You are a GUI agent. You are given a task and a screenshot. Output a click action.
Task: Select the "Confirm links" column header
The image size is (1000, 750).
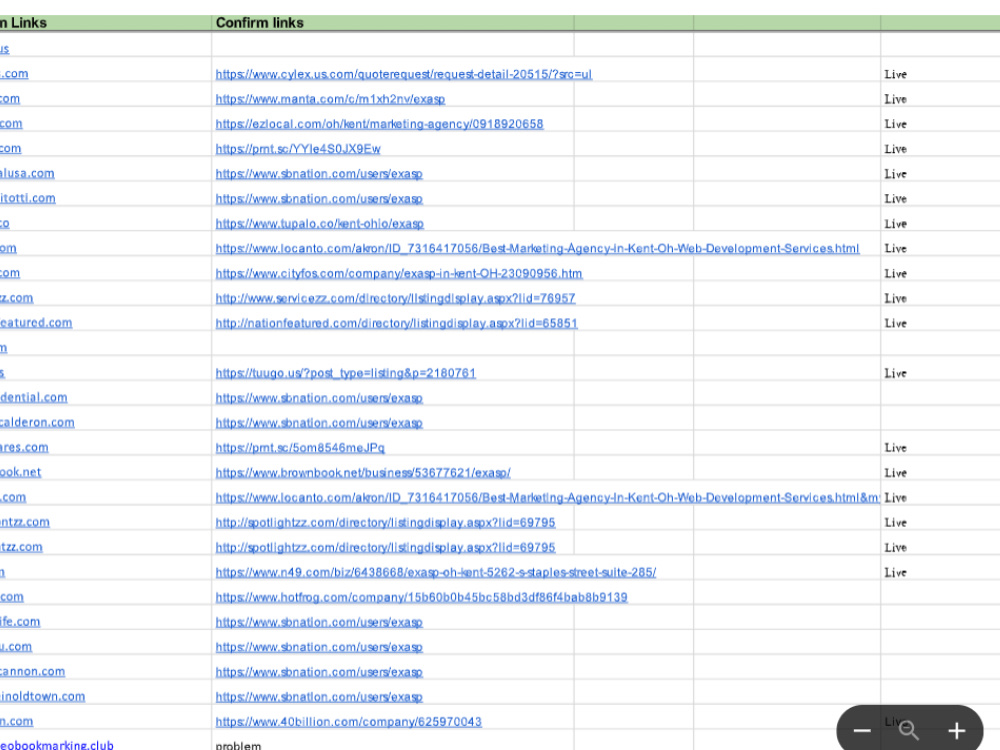coord(260,23)
